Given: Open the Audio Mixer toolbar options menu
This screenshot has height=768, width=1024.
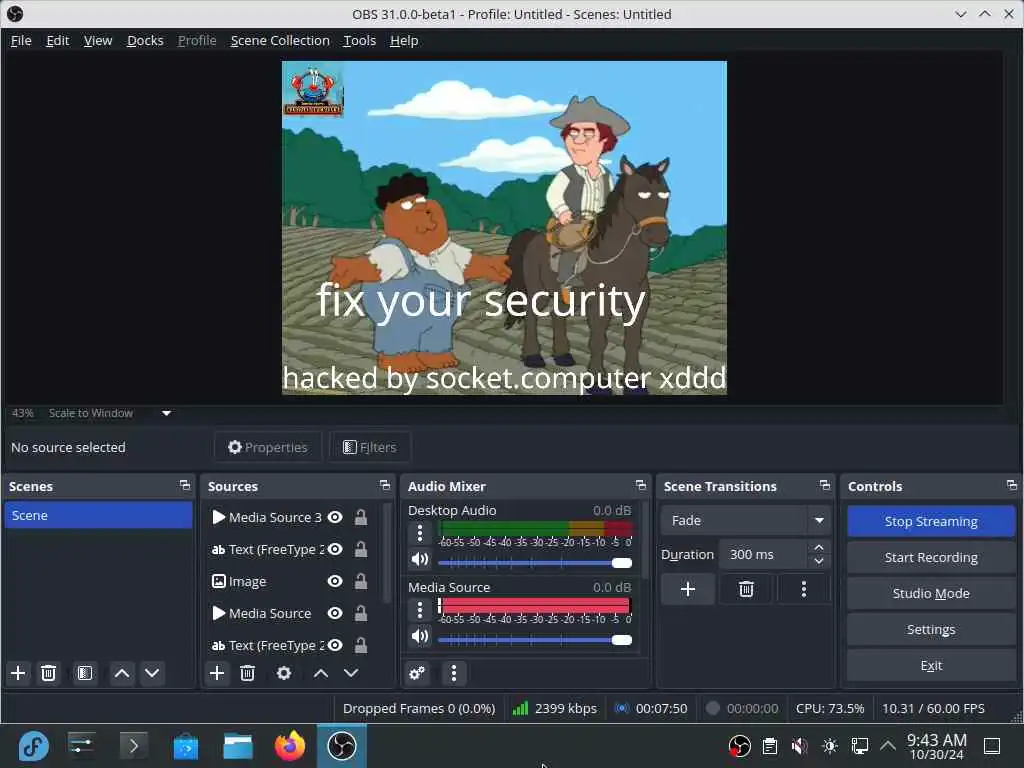Looking at the screenshot, I should pos(454,673).
